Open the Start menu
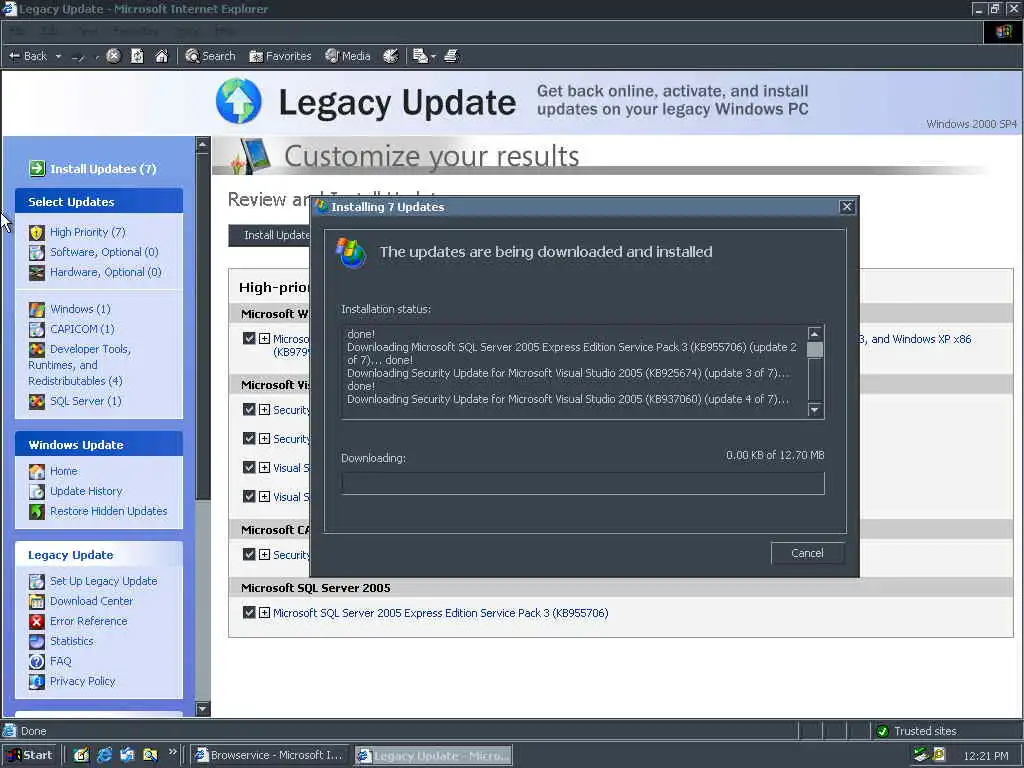Image resolution: width=1024 pixels, height=768 pixels. coord(29,755)
